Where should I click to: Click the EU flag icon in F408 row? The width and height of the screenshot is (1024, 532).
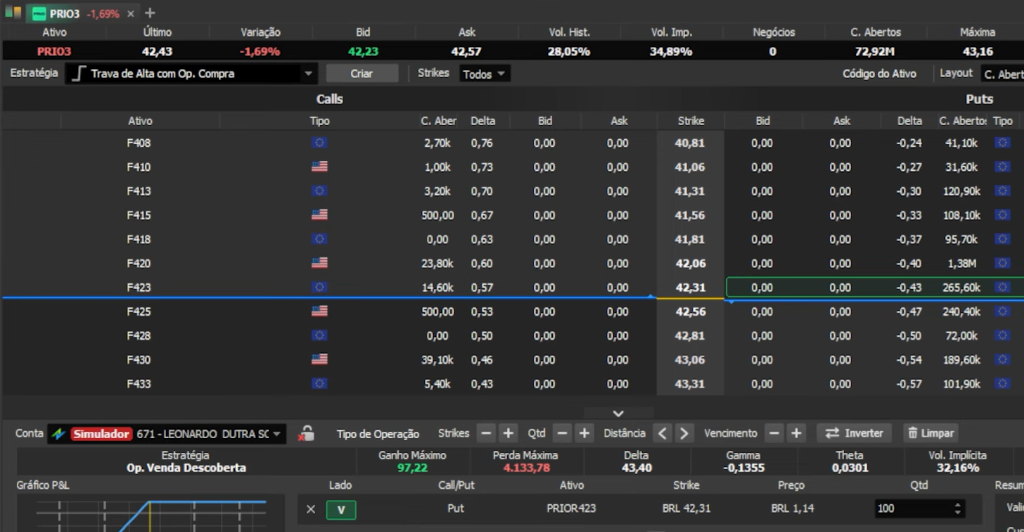point(319,143)
